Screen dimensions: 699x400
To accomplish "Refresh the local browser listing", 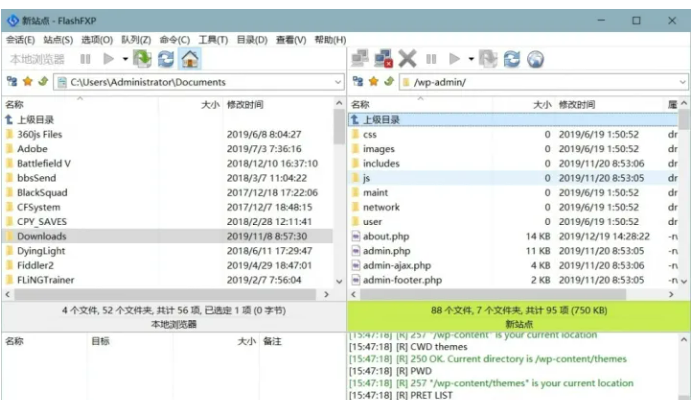I will 166,59.
